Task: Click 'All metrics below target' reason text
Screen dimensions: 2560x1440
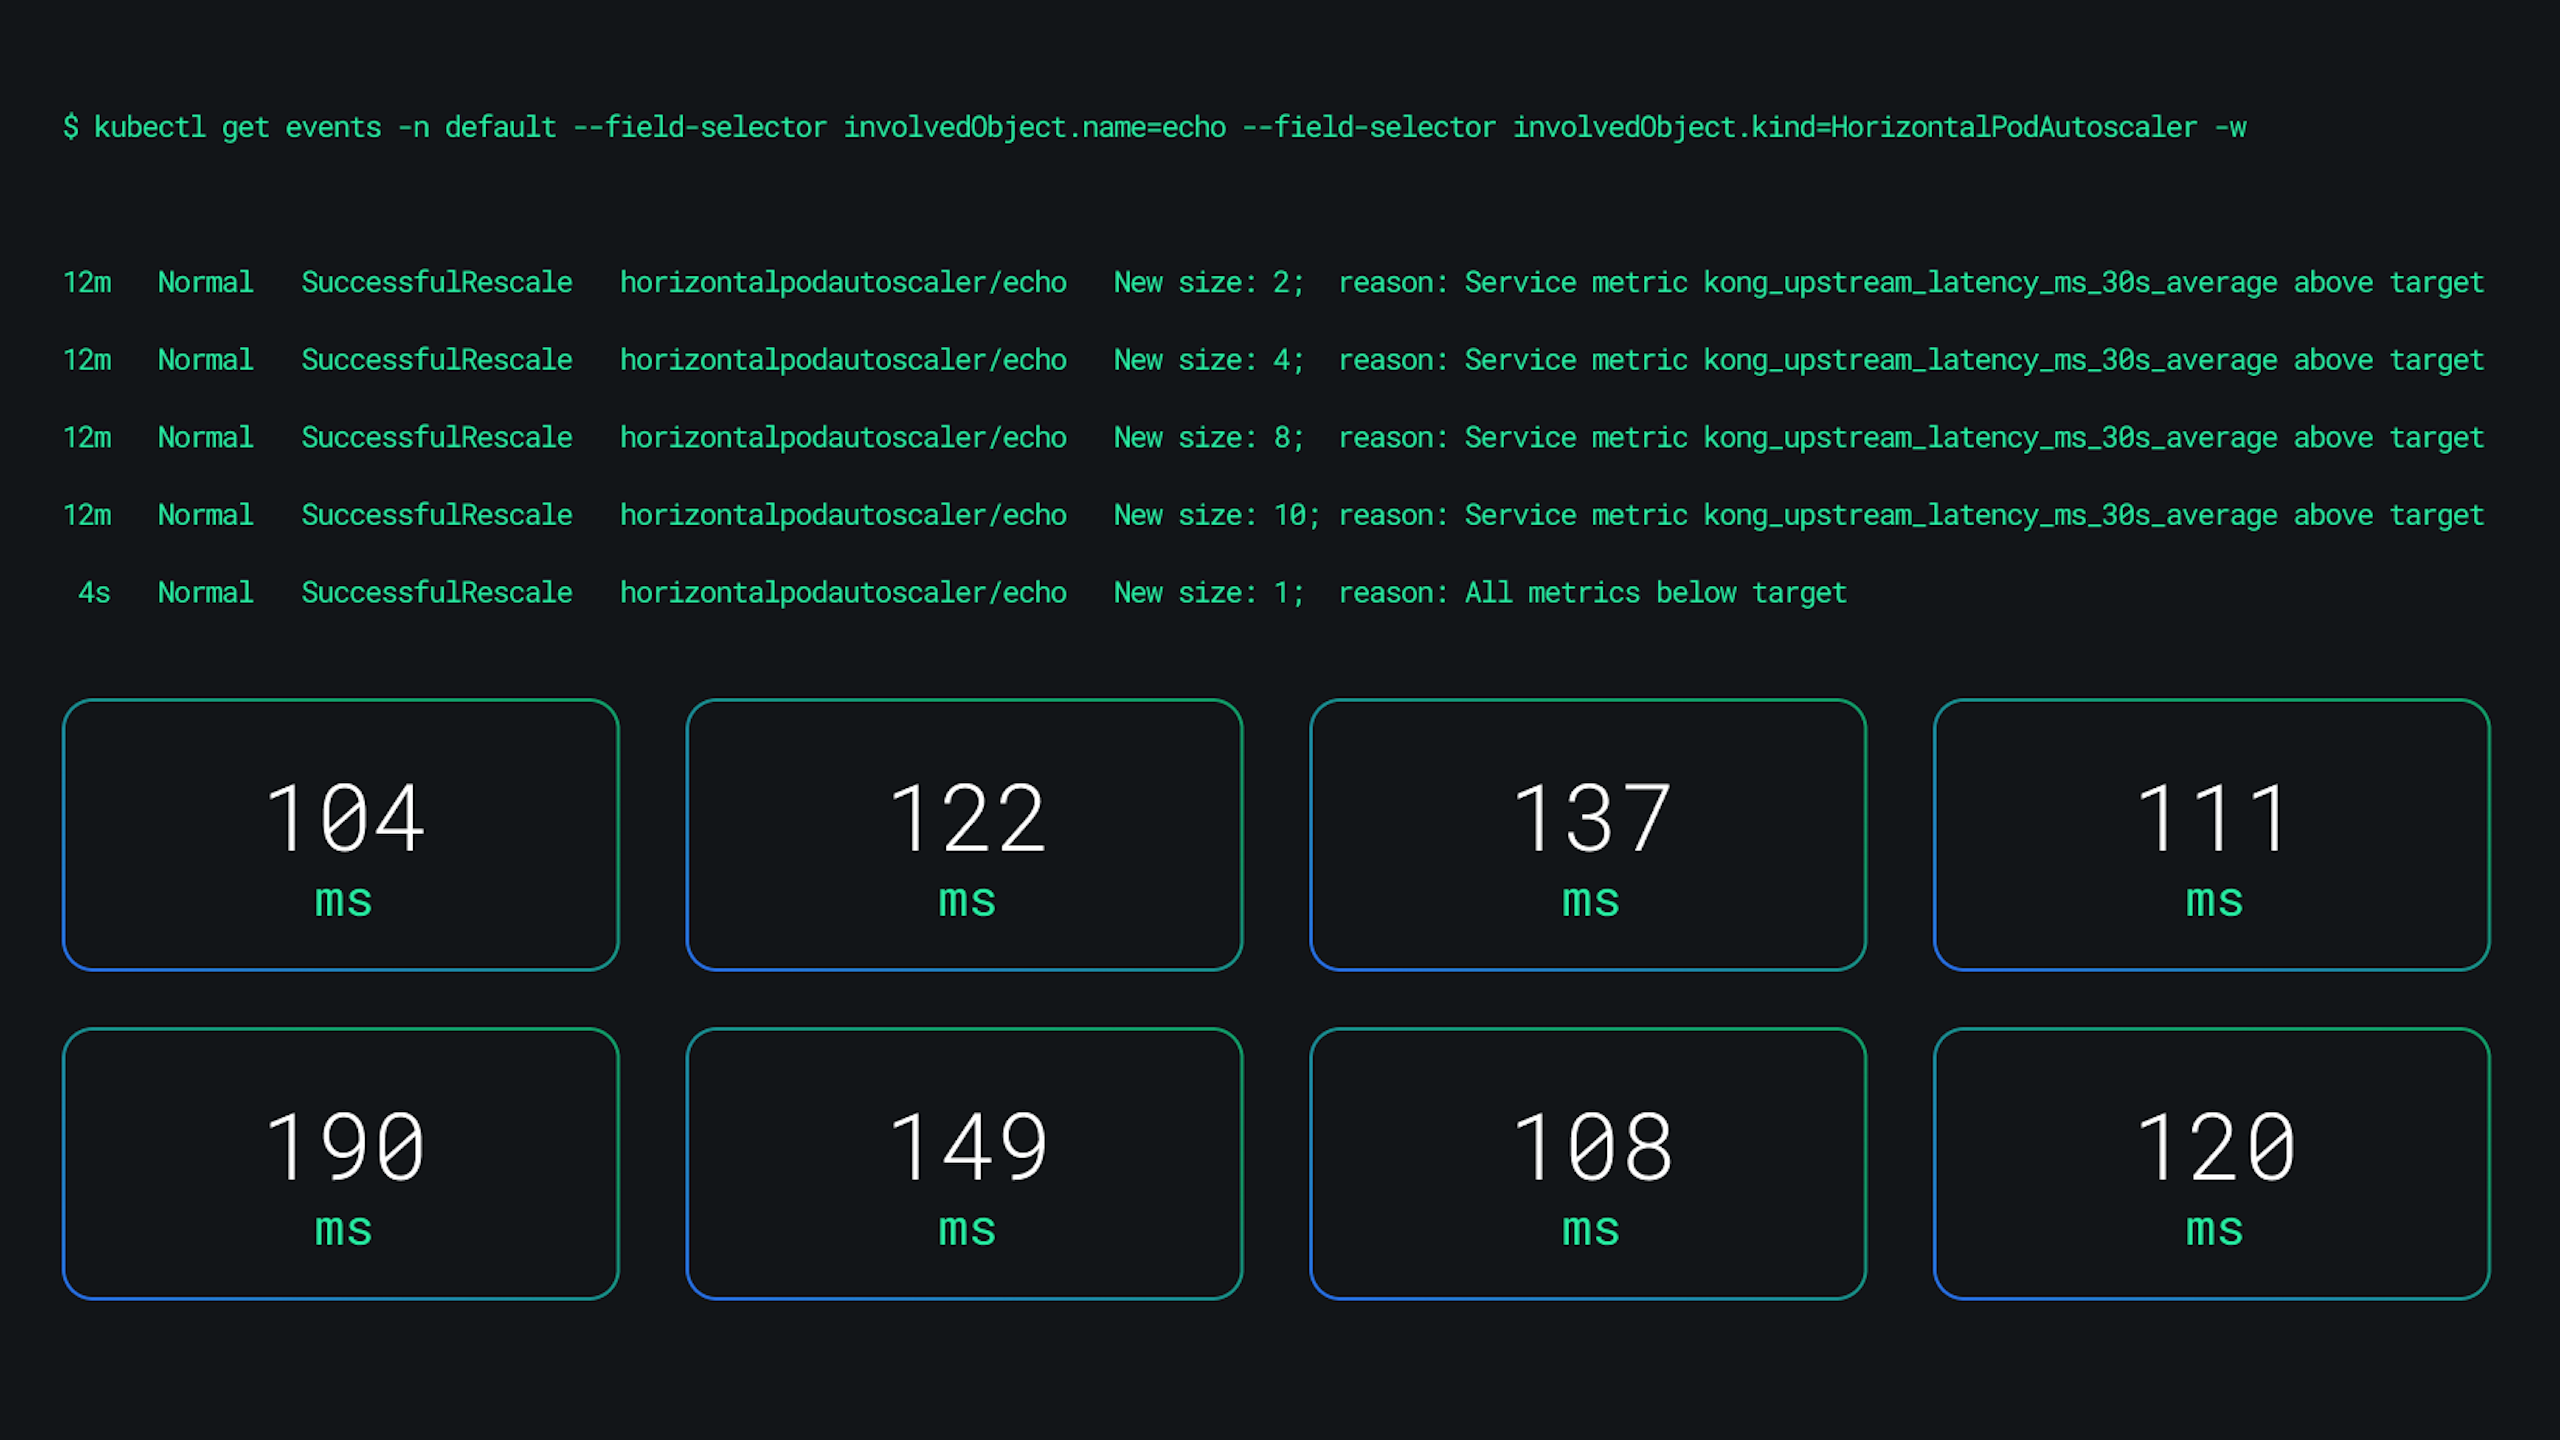Action: point(1655,593)
